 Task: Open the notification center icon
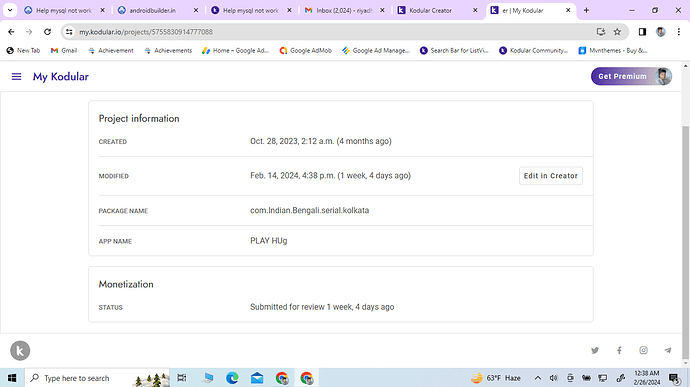click(x=674, y=378)
